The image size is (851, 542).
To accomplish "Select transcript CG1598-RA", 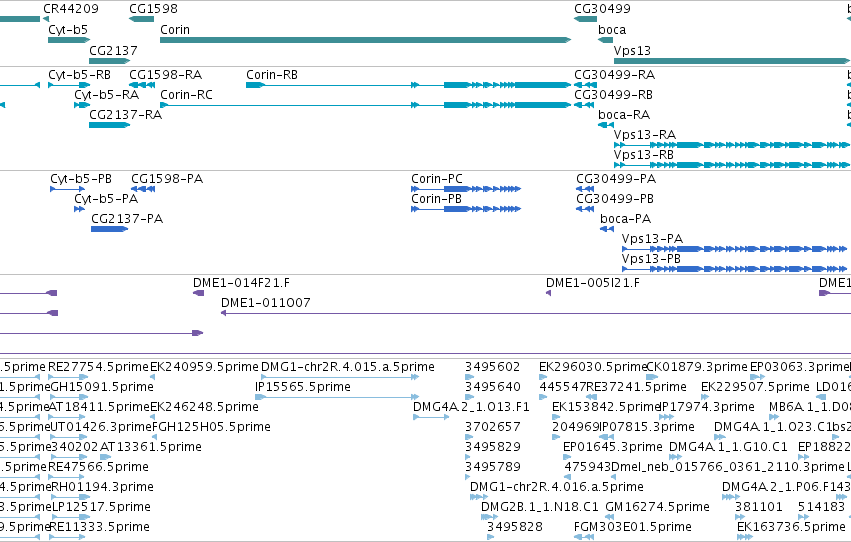I will (x=142, y=85).
